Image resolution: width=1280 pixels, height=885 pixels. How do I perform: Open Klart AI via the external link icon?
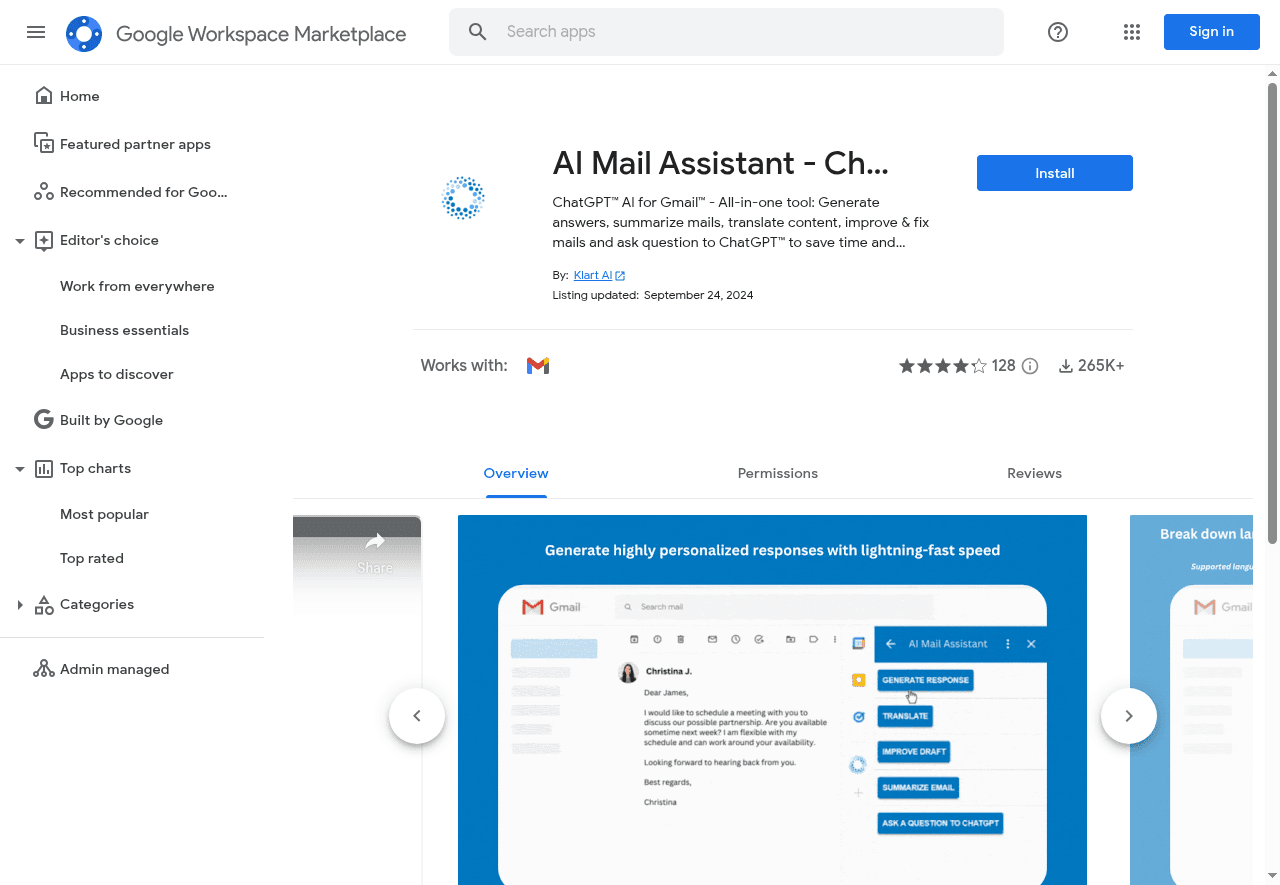[x=620, y=274]
